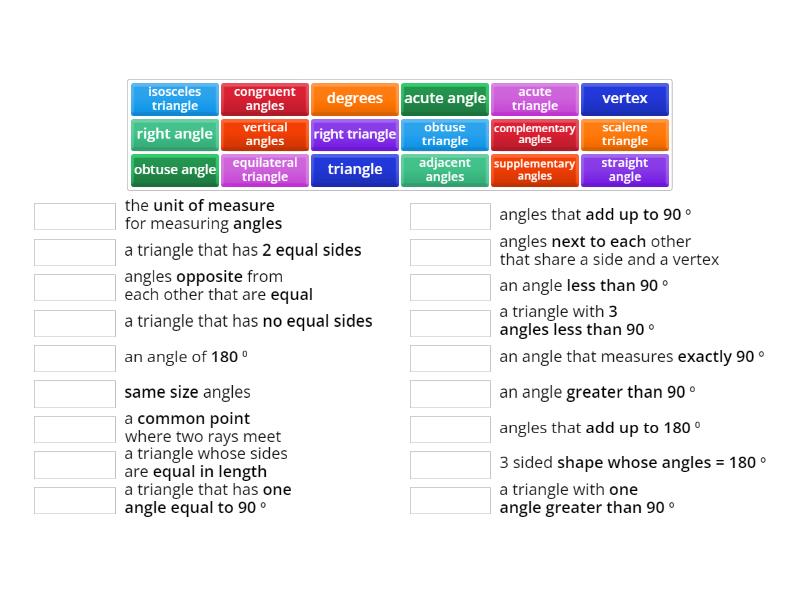Click the answer box next to "unit of measure"
Image resolution: width=800 pixels, height=600 pixels.
[x=73, y=214]
